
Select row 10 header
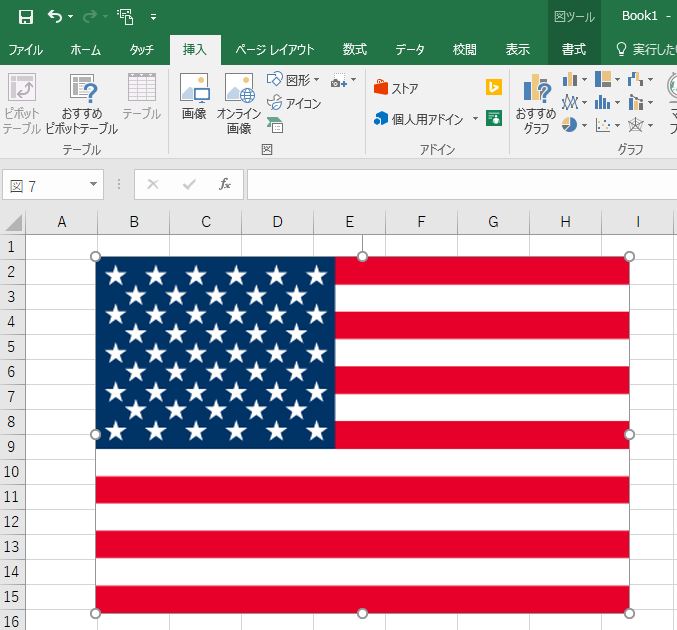point(12,472)
